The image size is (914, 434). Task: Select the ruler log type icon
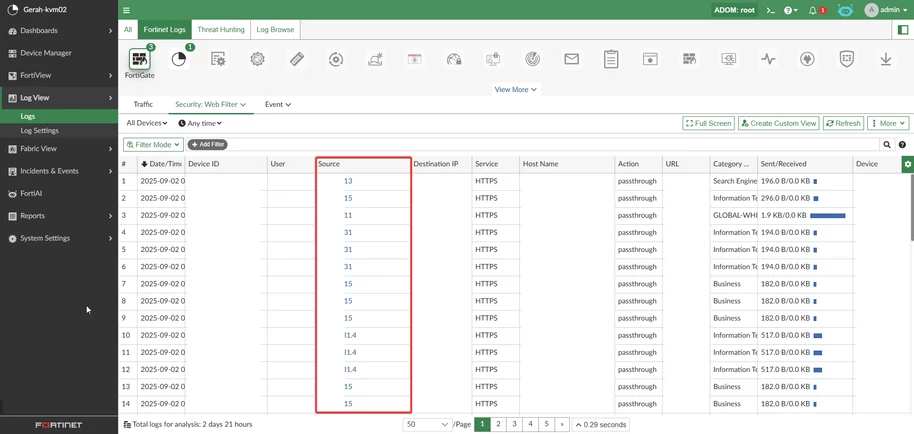coord(297,59)
